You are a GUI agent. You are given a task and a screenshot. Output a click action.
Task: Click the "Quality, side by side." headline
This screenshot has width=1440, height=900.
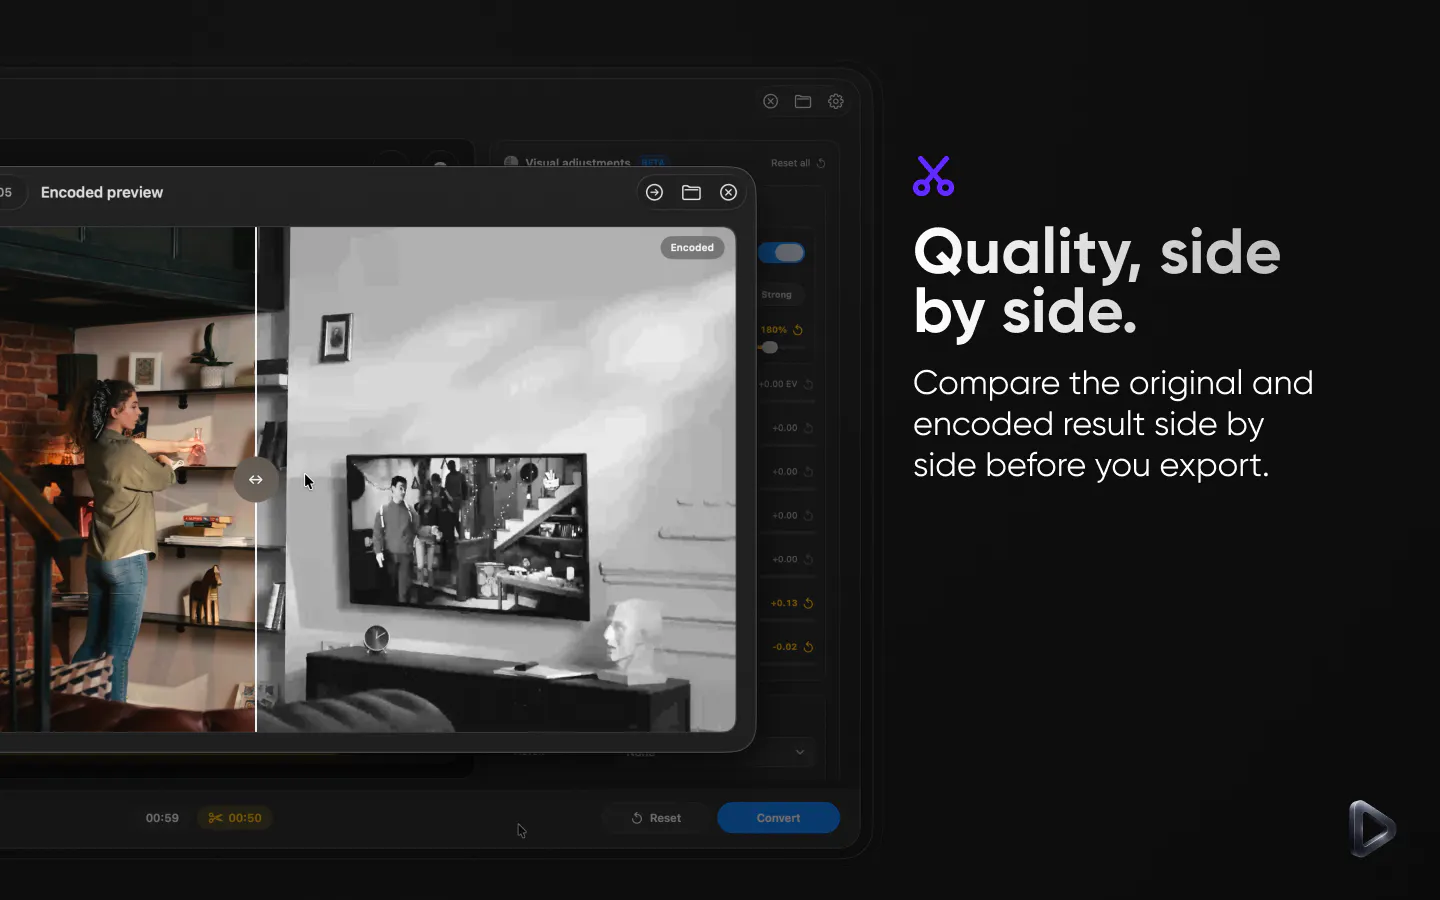1097,282
